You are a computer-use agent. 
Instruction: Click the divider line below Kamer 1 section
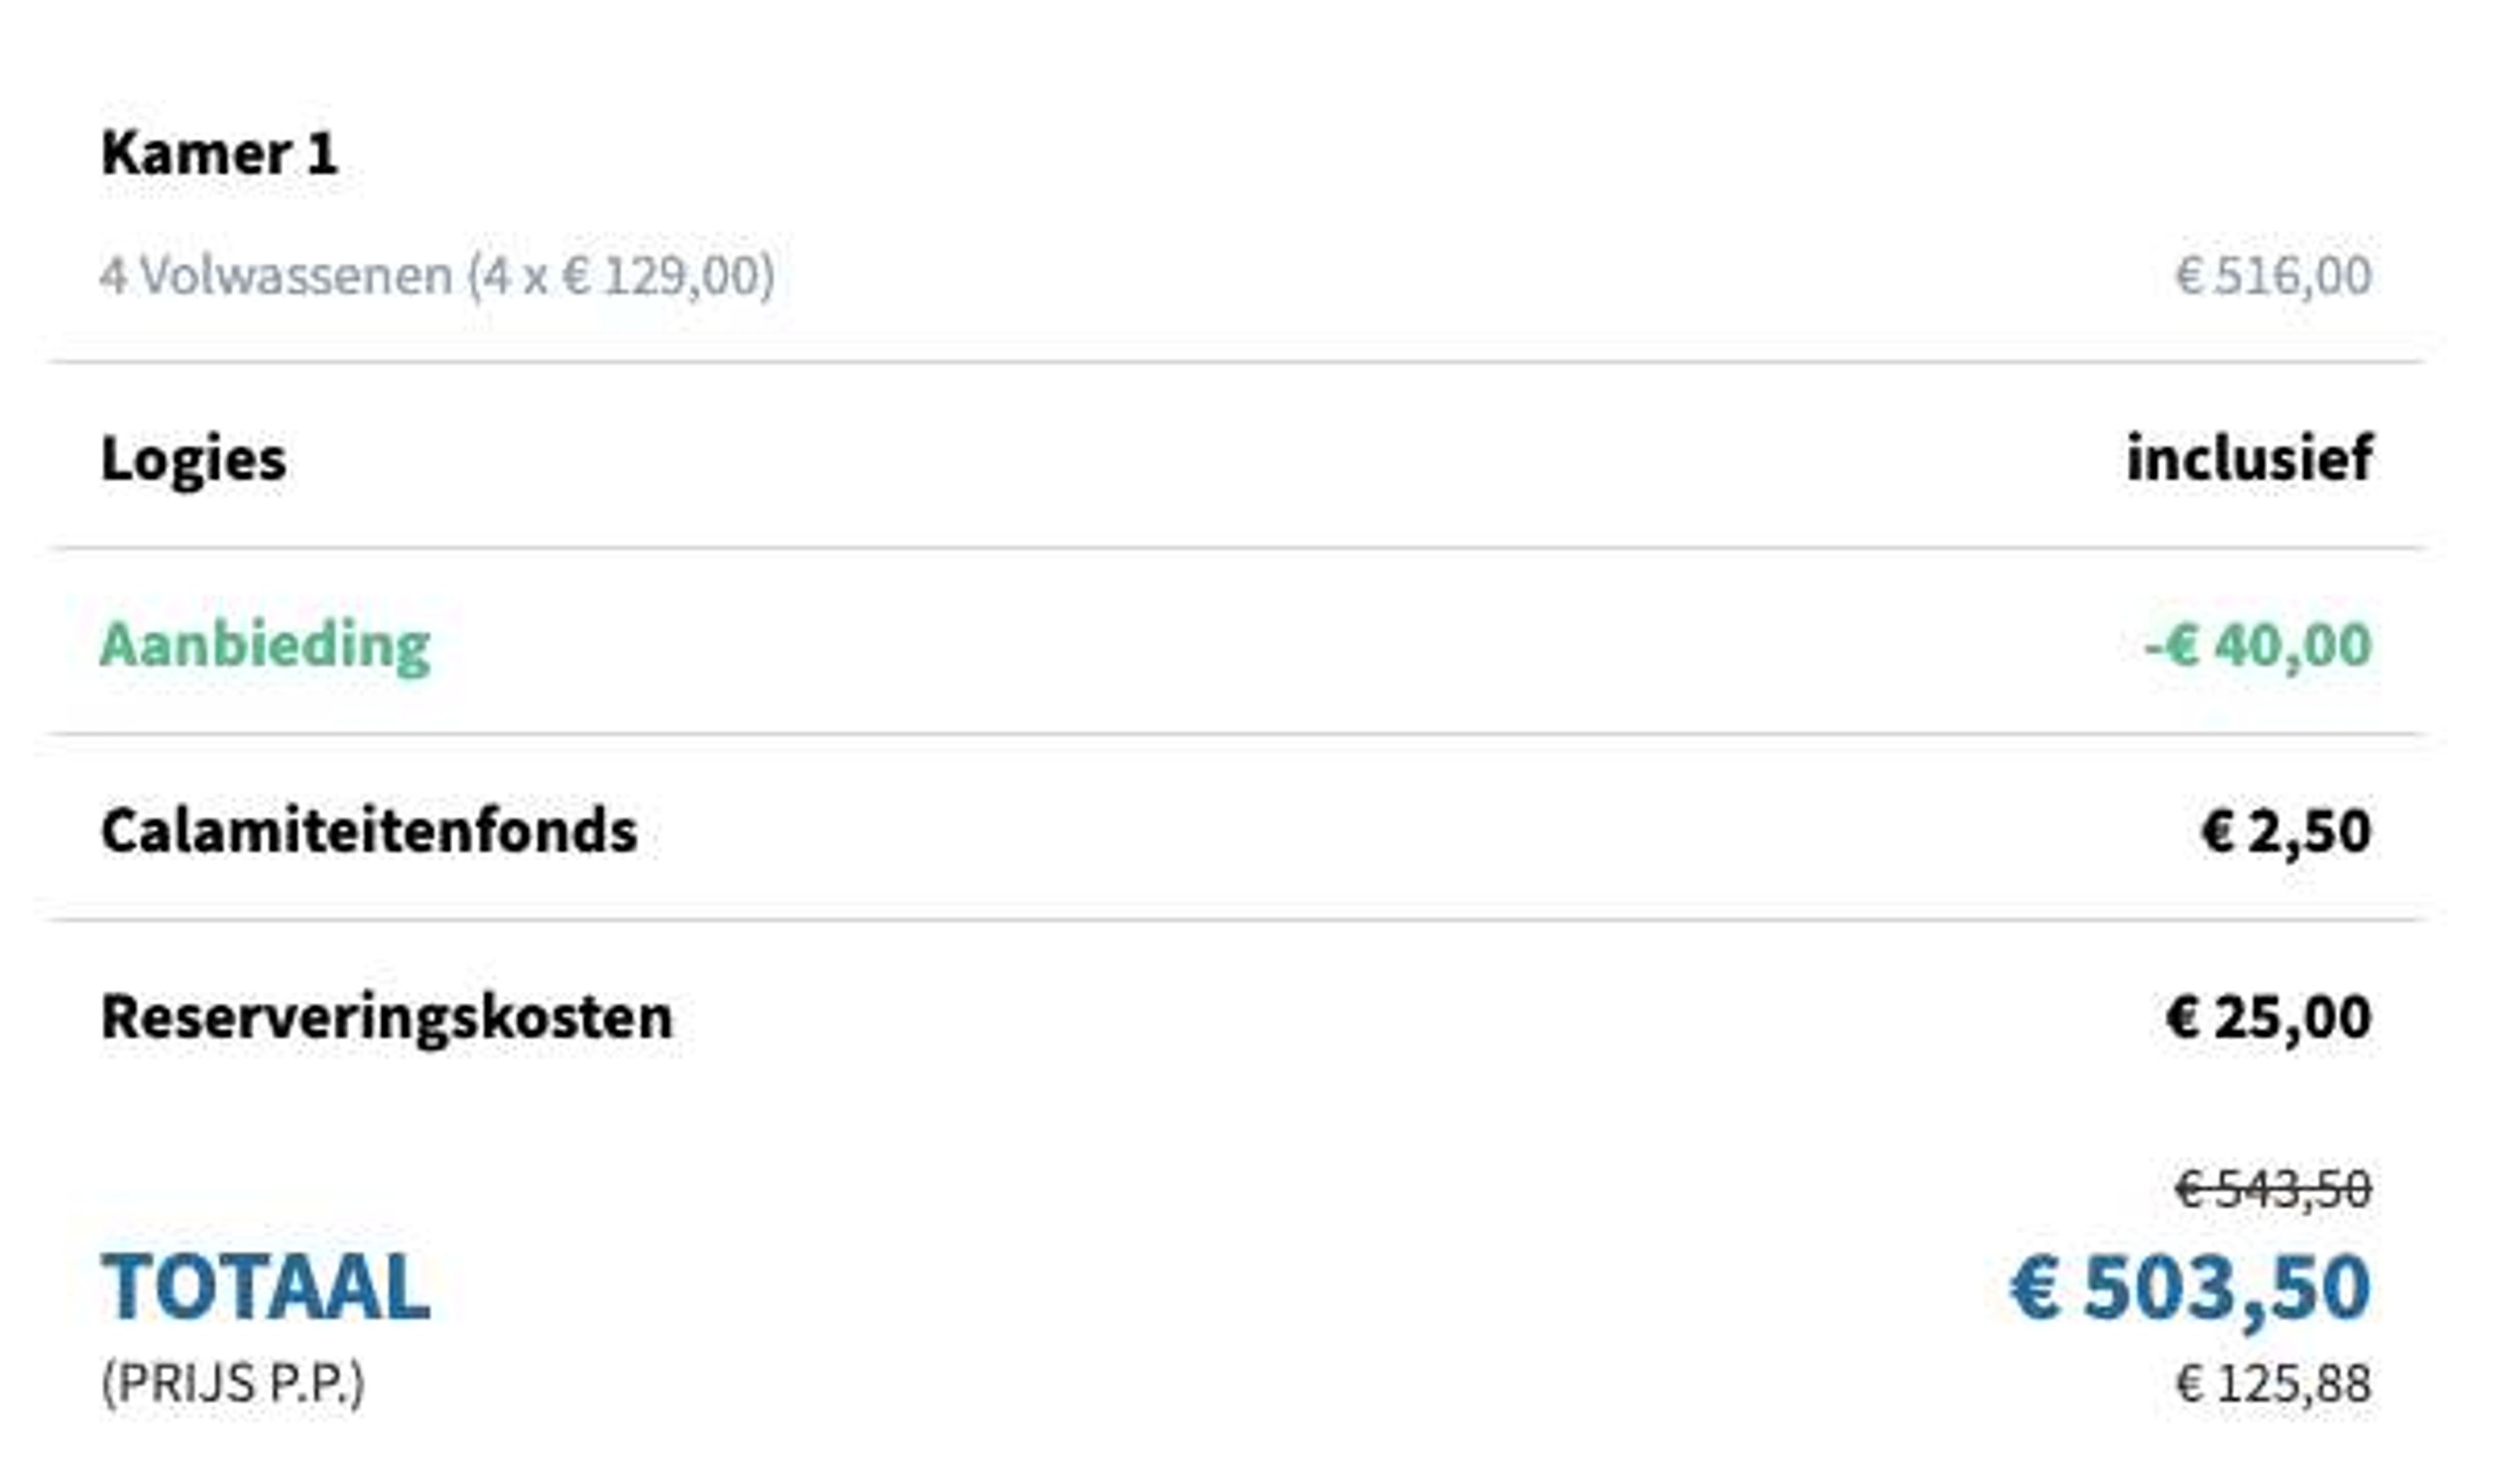[1237, 362]
